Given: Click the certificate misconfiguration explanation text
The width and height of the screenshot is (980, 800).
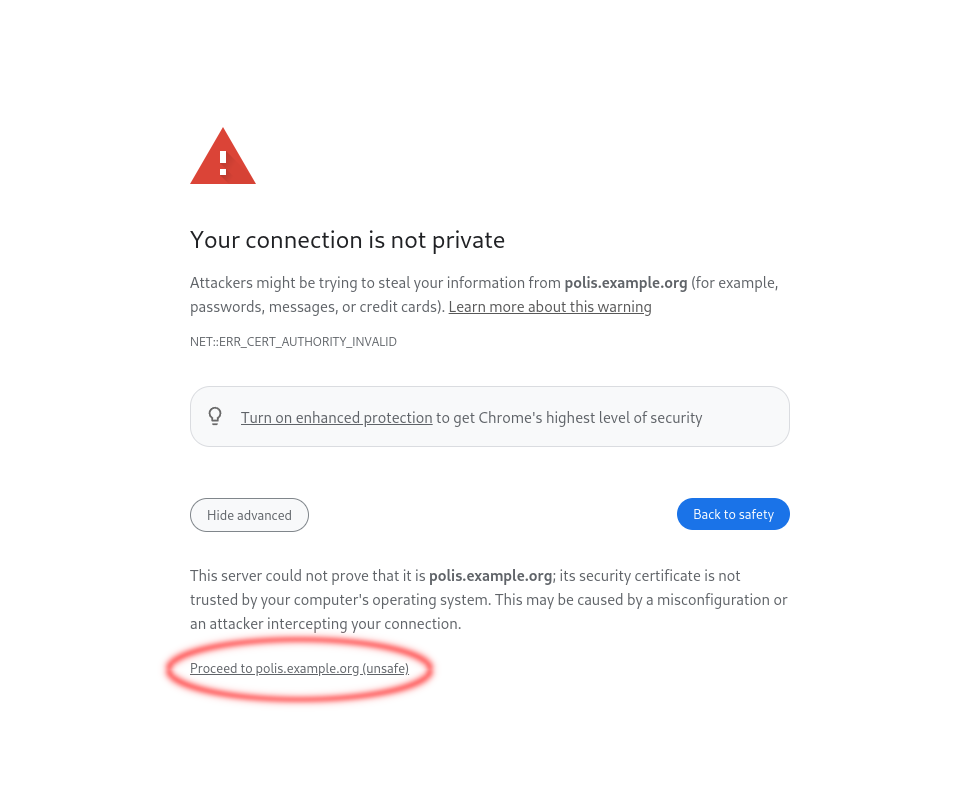Looking at the screenshot, I should click(489, 599).
